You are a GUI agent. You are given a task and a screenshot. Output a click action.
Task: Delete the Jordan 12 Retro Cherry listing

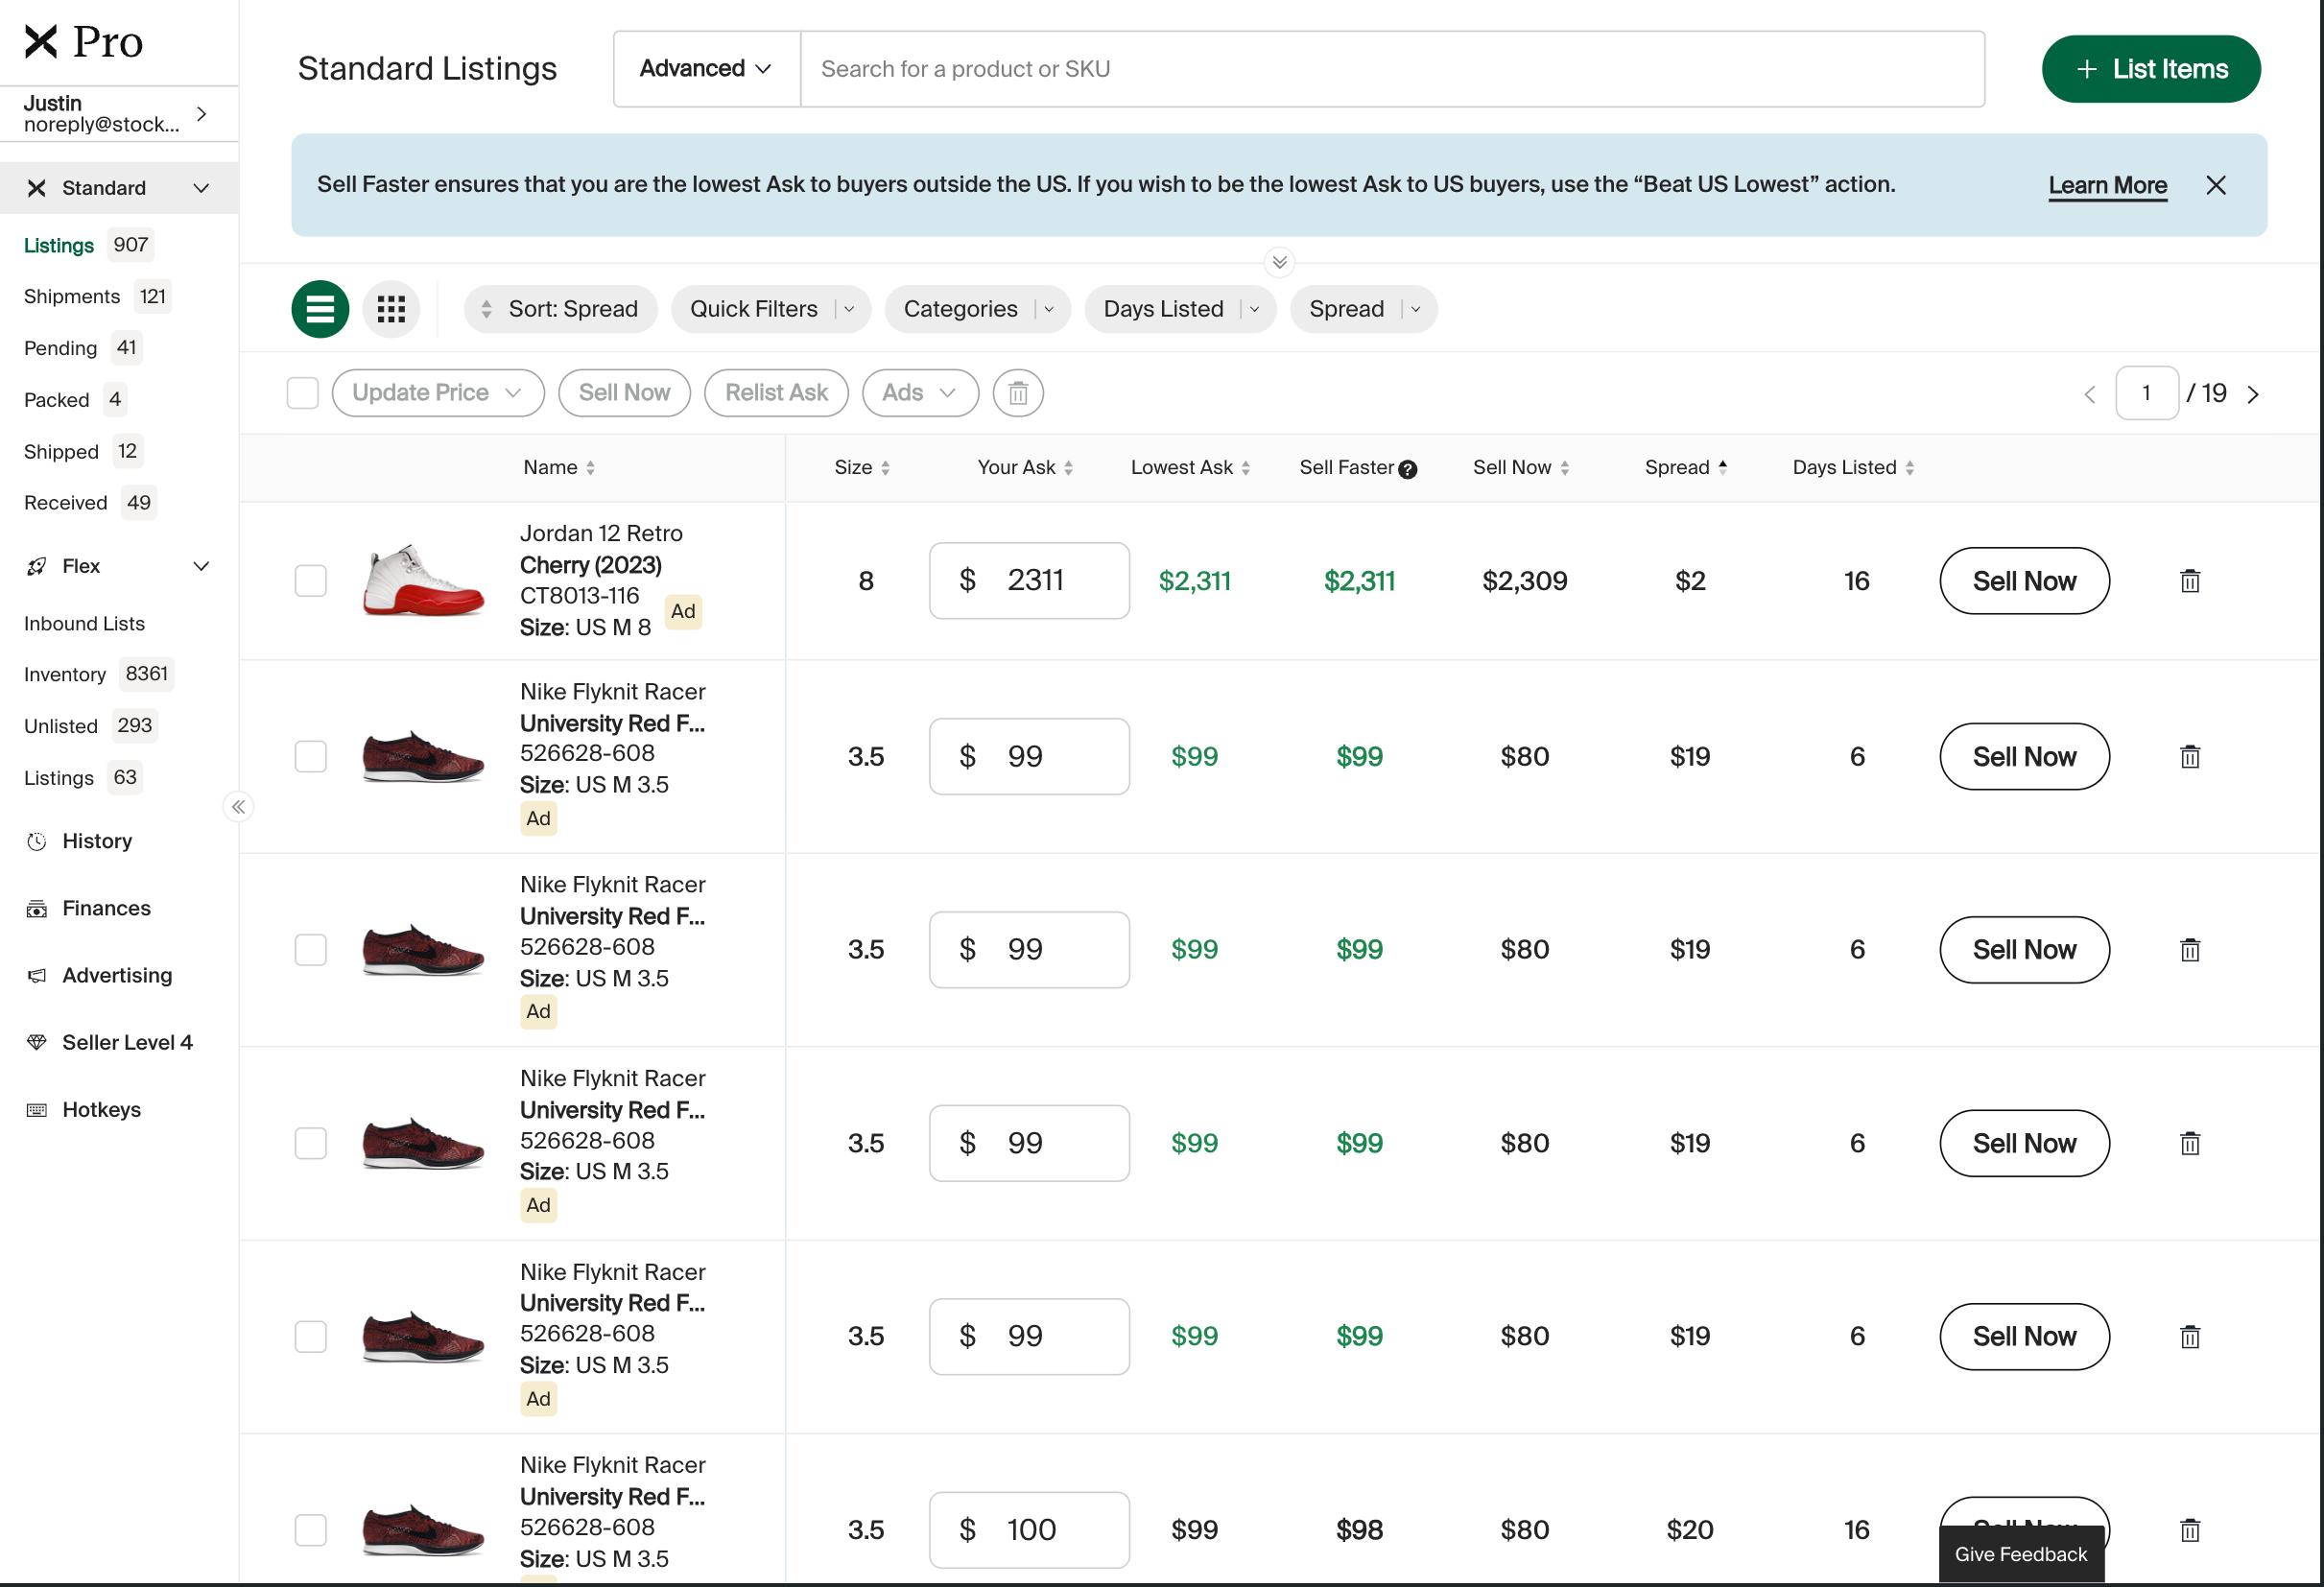tap(2189, 581)
